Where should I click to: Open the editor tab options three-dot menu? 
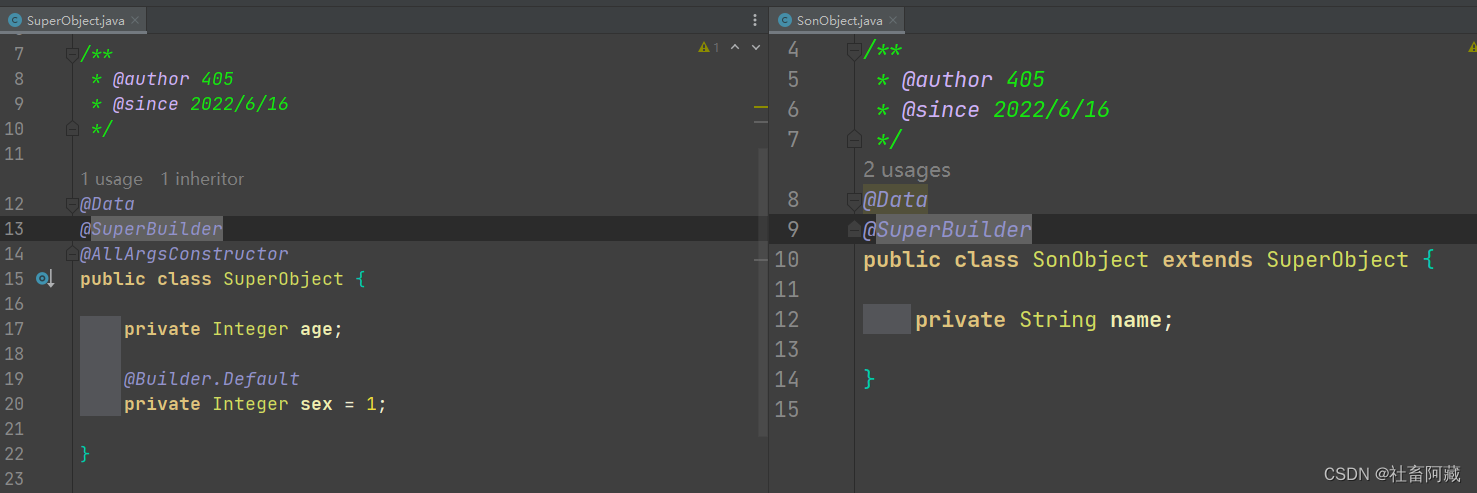[x=755, y=20]
